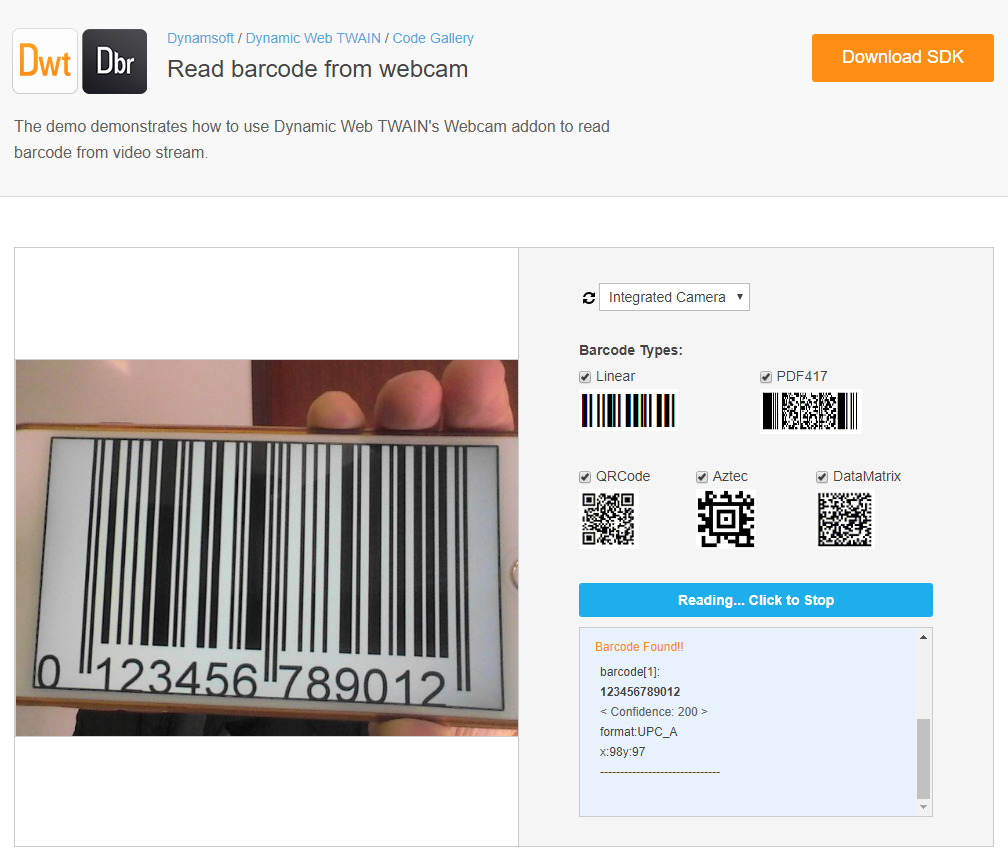Uncheck the DataMatrix checkbox

click(x=822, y=477)
